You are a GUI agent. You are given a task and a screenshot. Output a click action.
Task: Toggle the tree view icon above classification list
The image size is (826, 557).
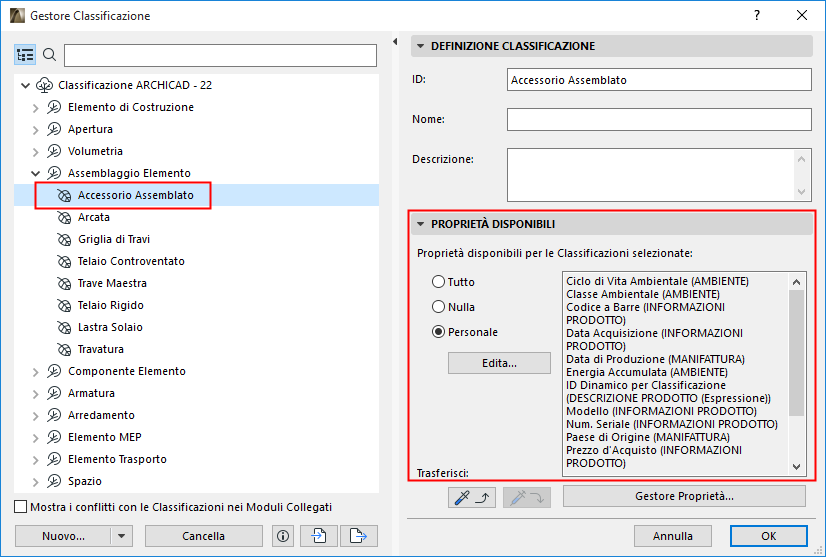(x=25, y=54)
